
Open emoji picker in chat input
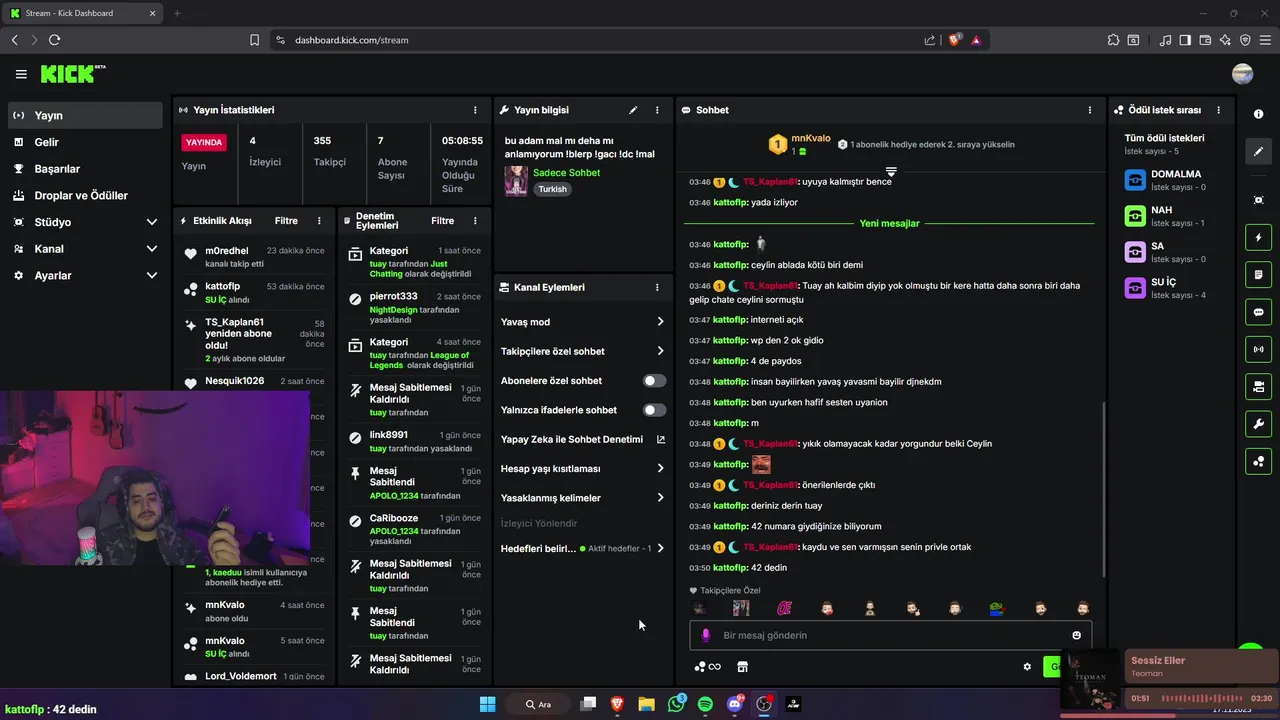[x=1076, y=635]
